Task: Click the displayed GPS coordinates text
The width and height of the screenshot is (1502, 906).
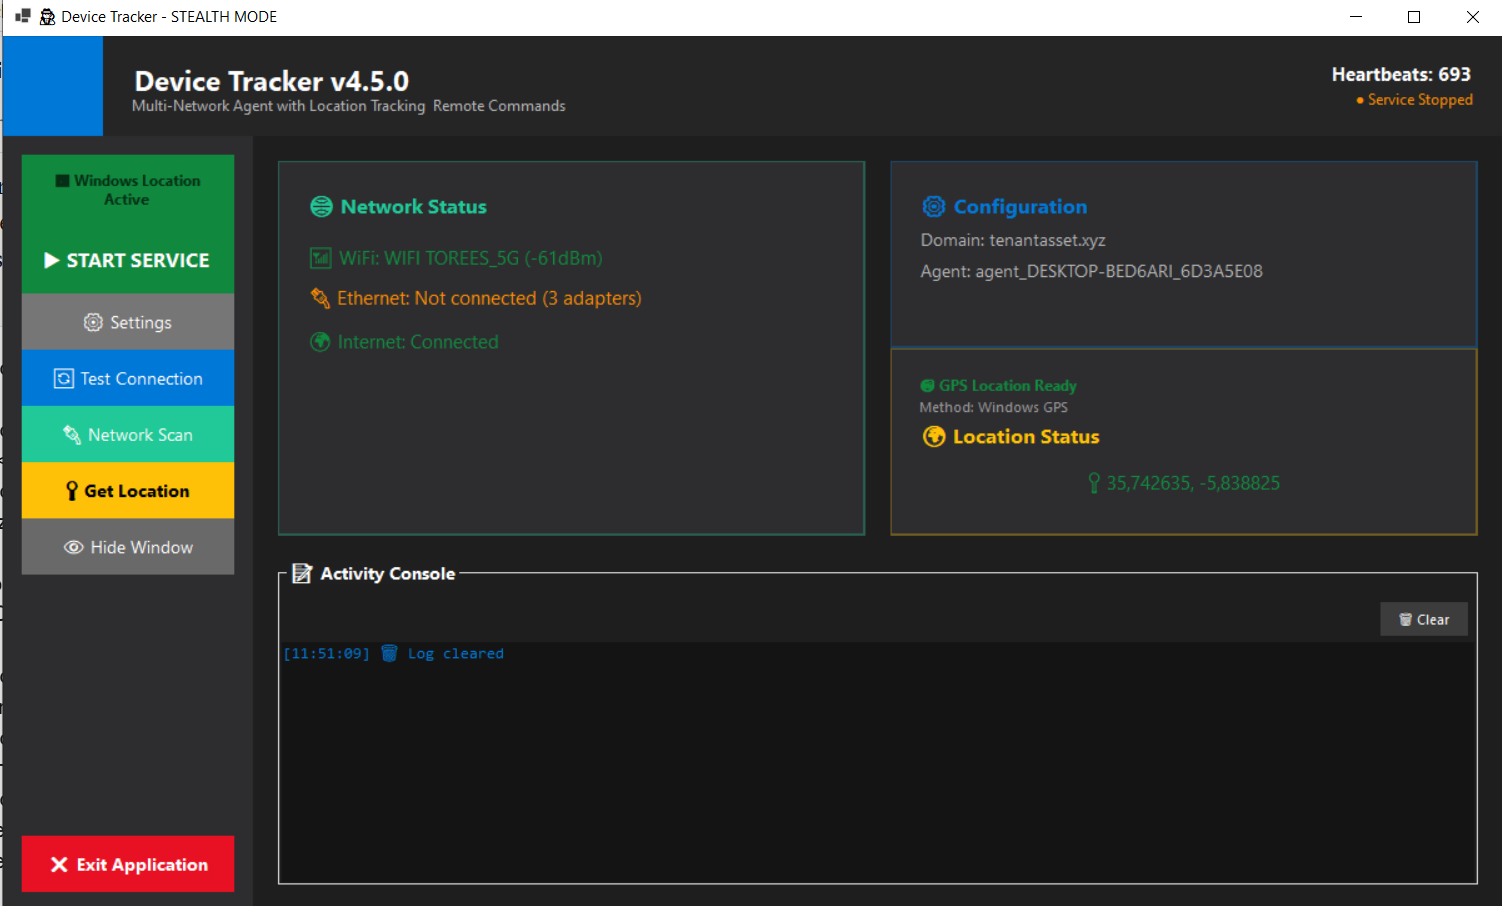Action: pos(1192,483)
